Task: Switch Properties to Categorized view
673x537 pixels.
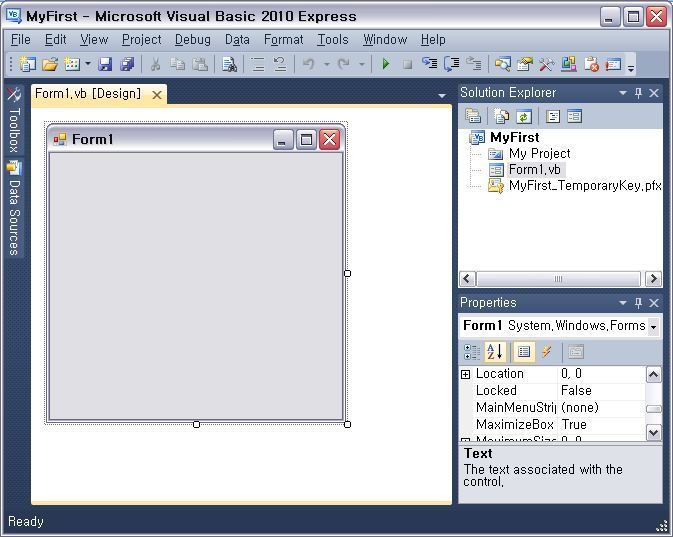Action: pyautogui.click(x=472, y=352)
